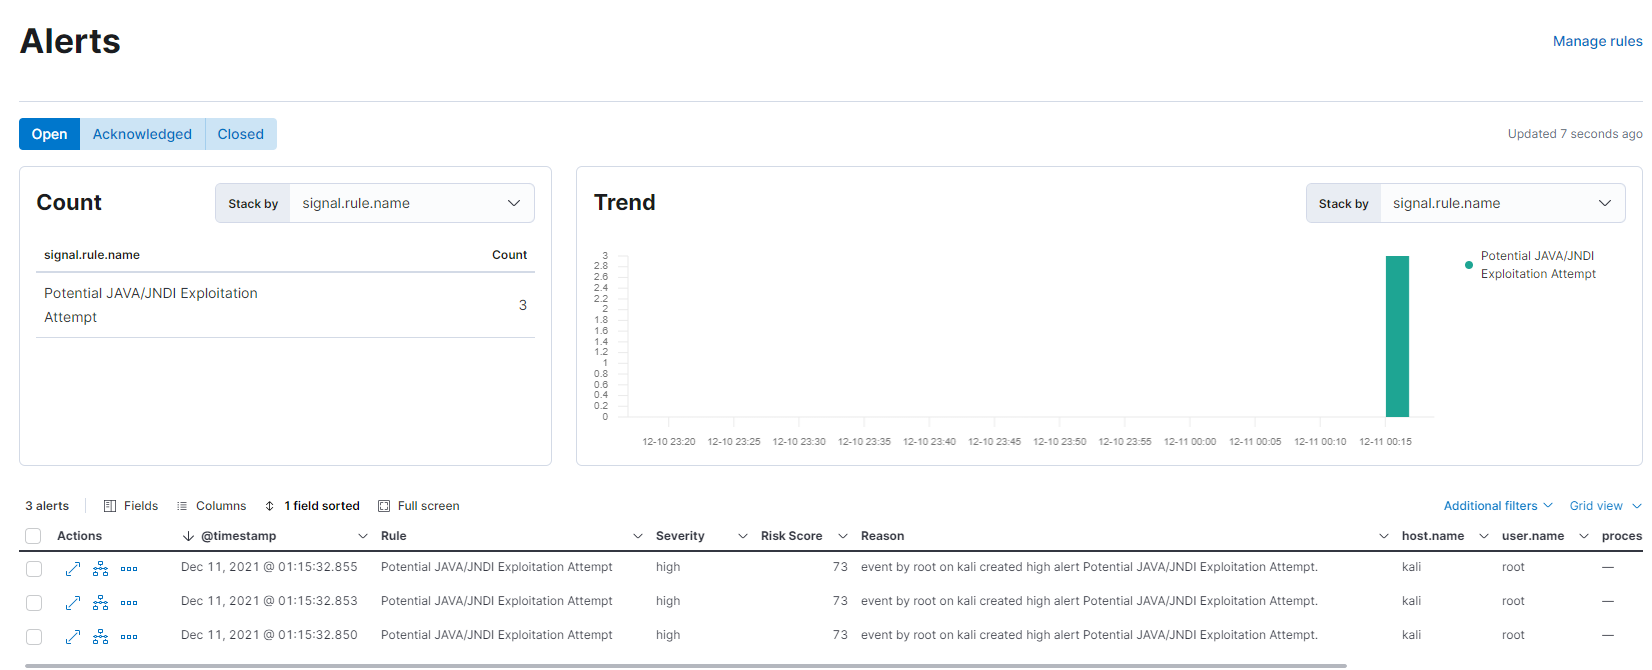
Task: Analyze event for the 01:15:32.850 alert
Action: 101,637
